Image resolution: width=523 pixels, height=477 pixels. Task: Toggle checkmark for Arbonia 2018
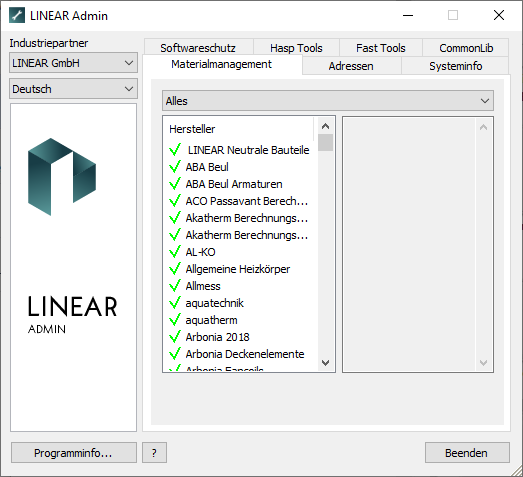(175, 337)
